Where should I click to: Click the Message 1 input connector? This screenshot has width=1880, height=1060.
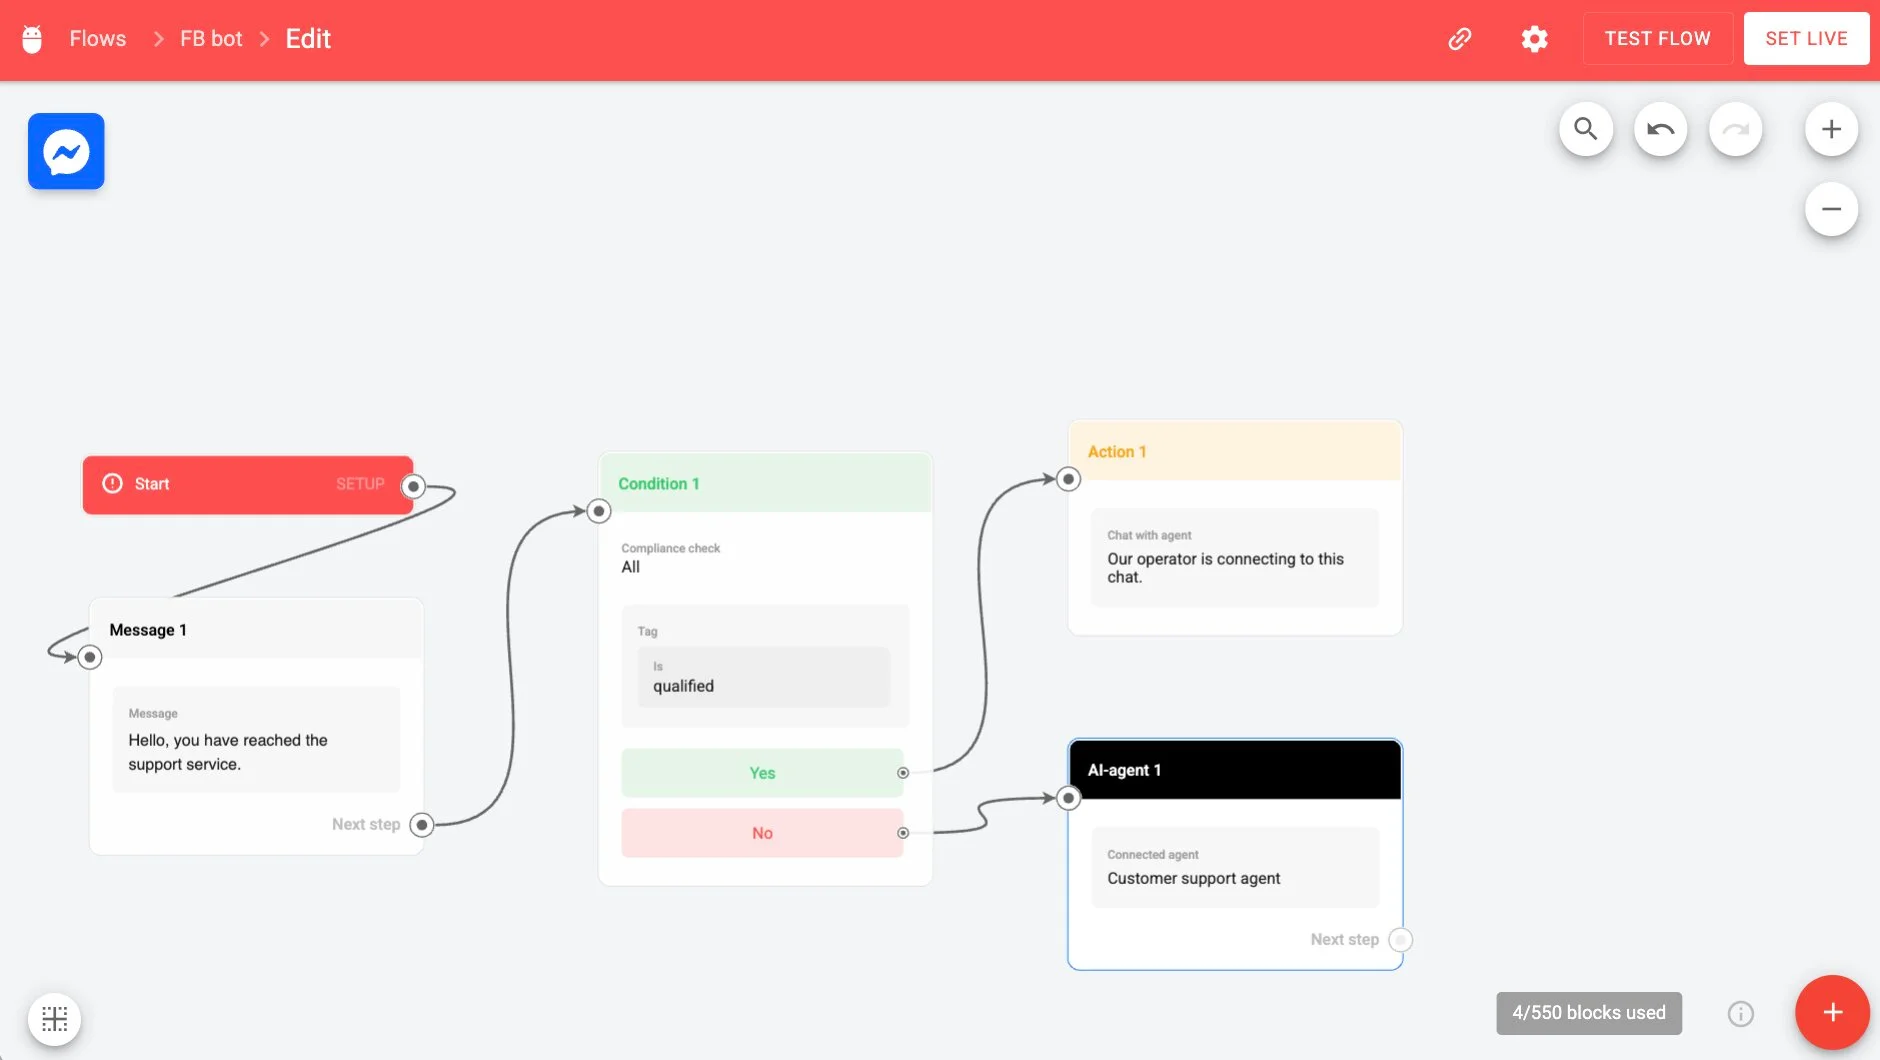tap(90, 657)
